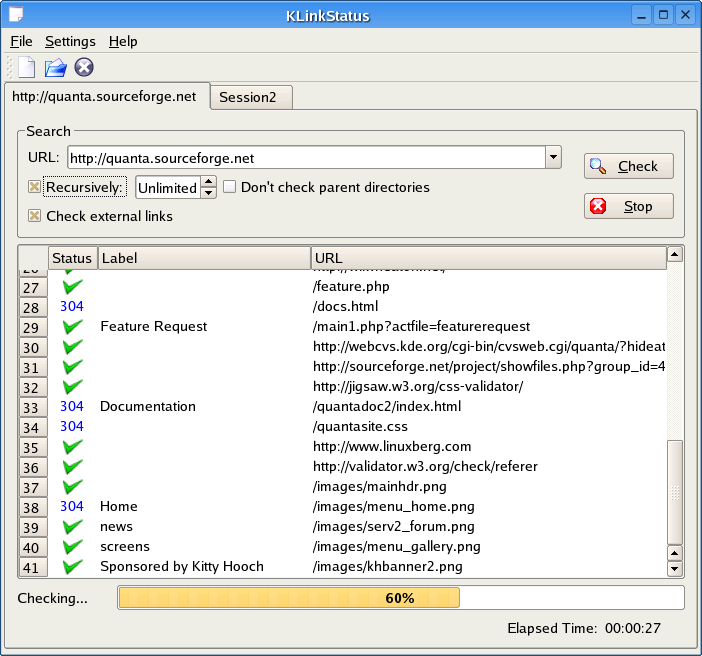
Task: Click the scrollbar bottom down arrow
Action: pos(675,569)
